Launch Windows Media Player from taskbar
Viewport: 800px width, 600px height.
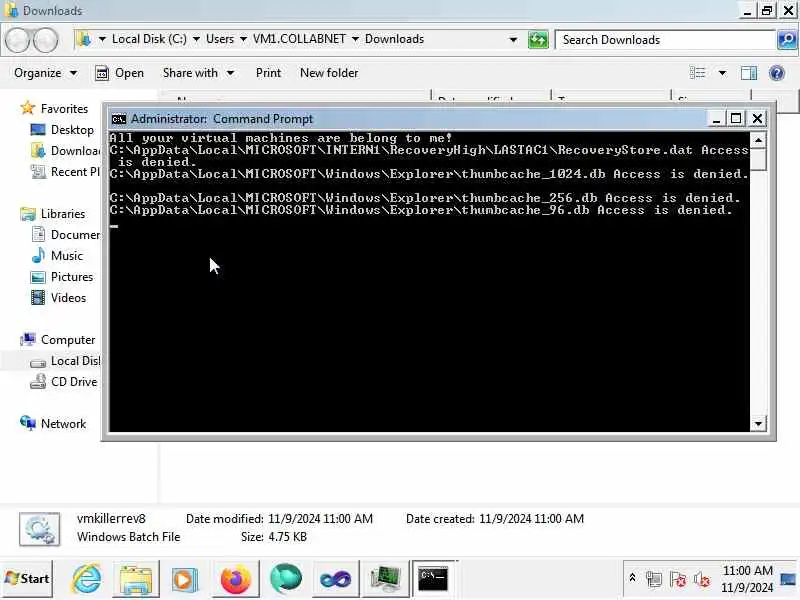click(185, 579)
